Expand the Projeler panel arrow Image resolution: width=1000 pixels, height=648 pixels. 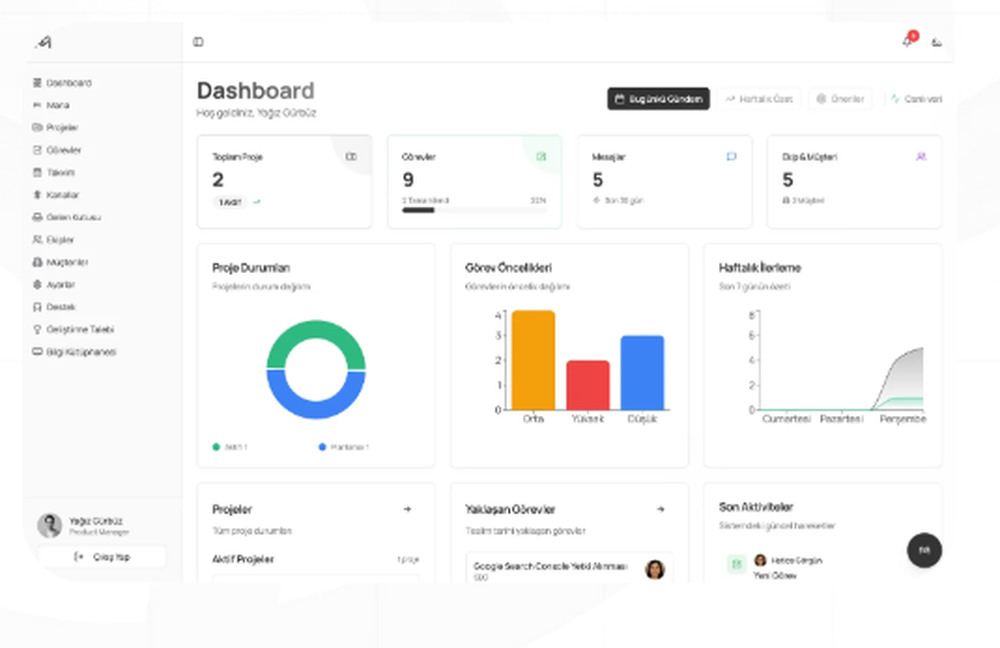pos(408,509)
